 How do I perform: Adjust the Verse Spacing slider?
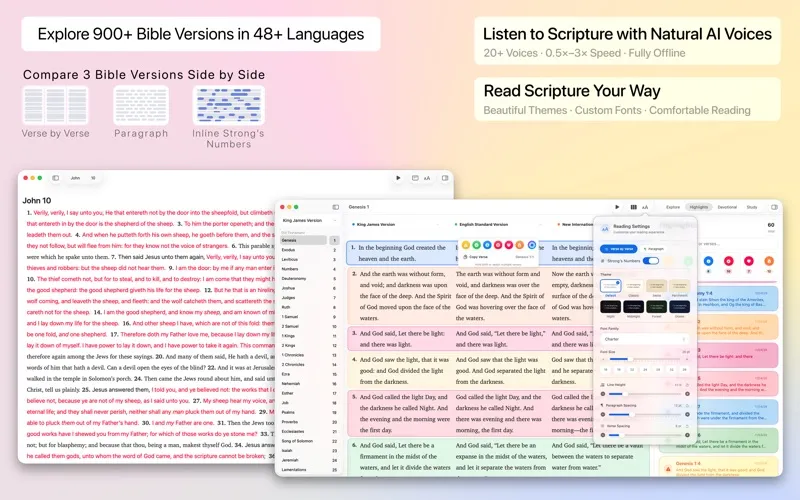tap(645, 435)
